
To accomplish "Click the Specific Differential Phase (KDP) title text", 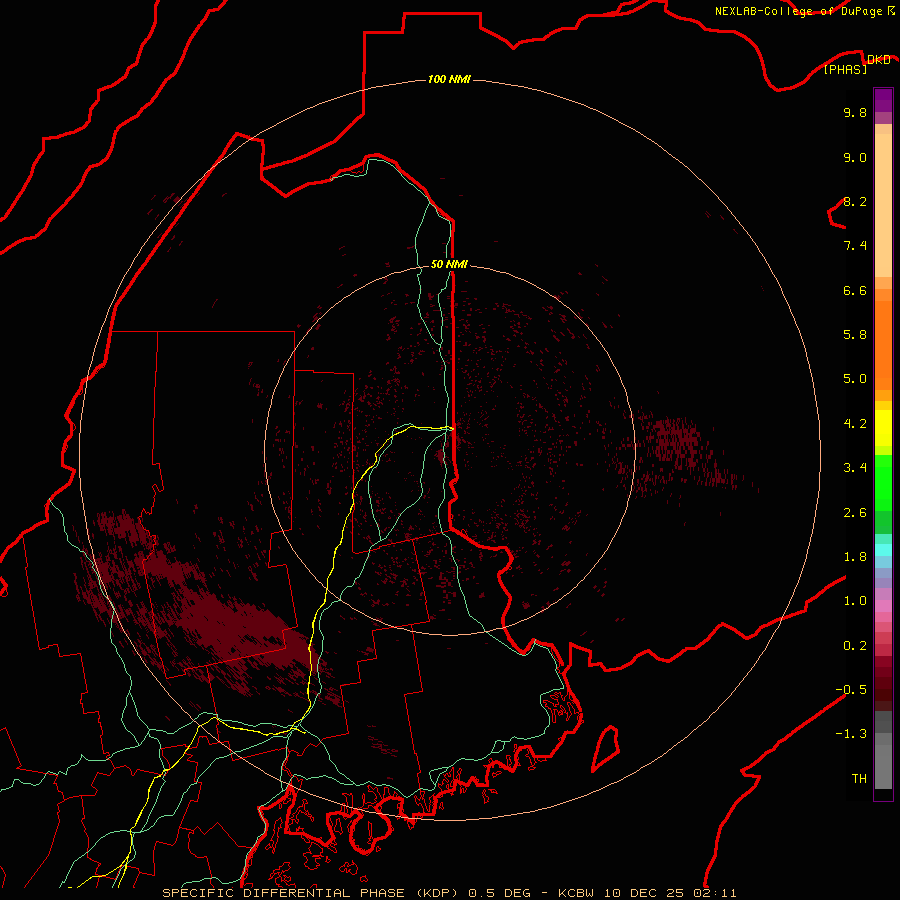I will 311,893.
